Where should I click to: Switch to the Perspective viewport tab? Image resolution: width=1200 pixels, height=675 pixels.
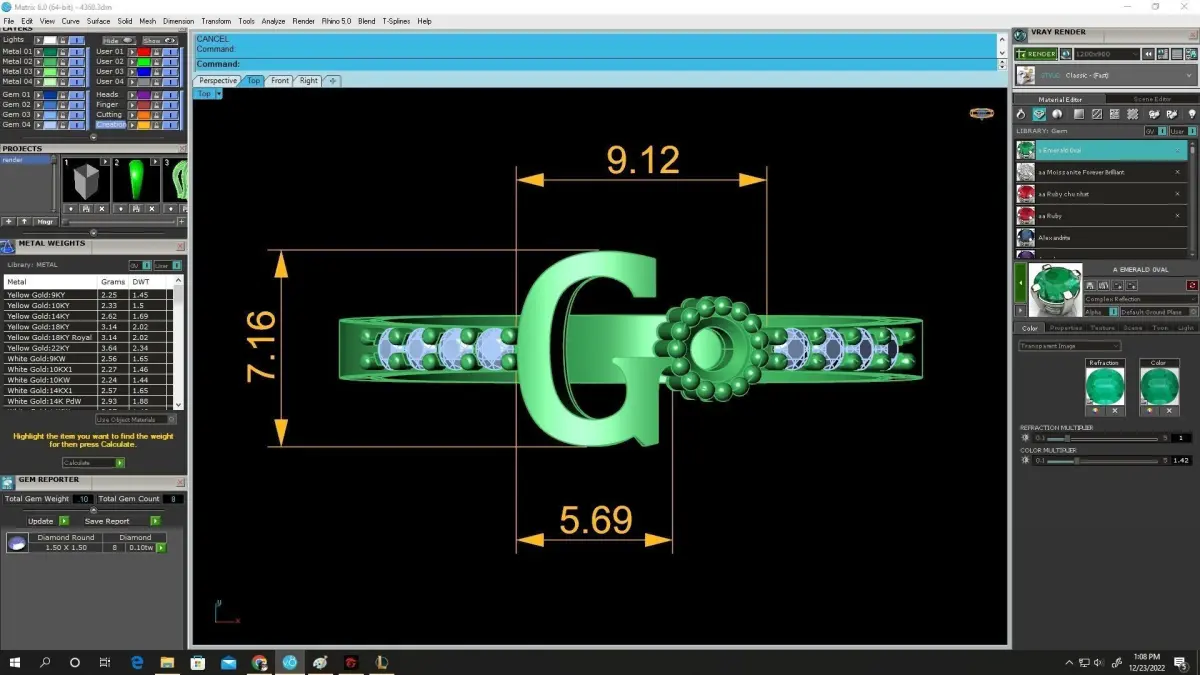[218, 81]
